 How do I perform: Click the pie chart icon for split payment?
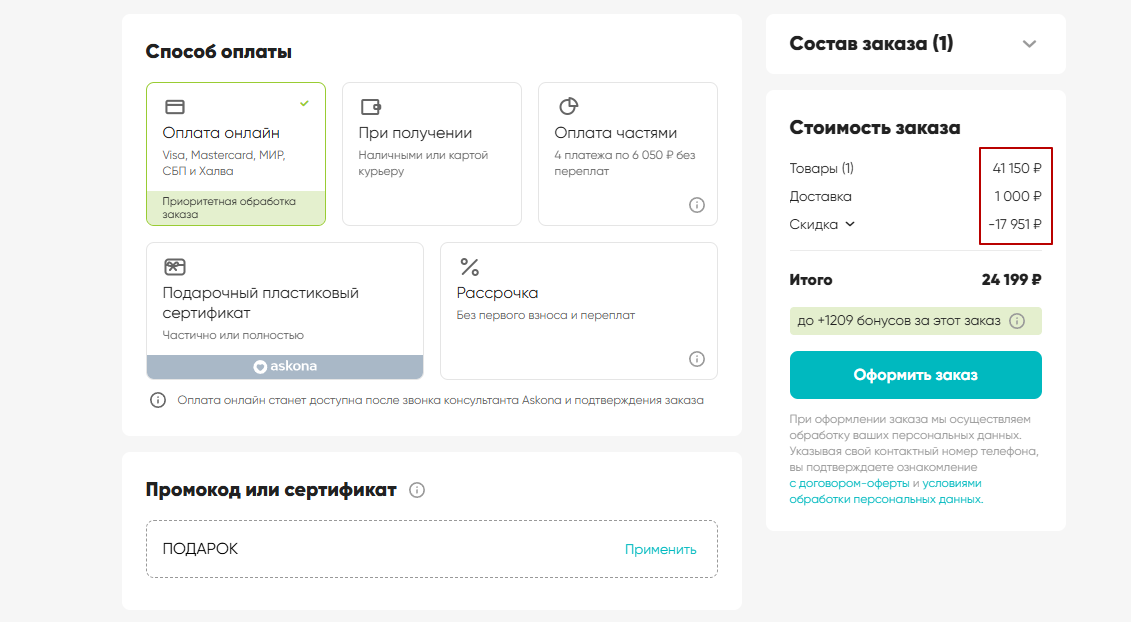pyautogui.click(x=567, y=106)
